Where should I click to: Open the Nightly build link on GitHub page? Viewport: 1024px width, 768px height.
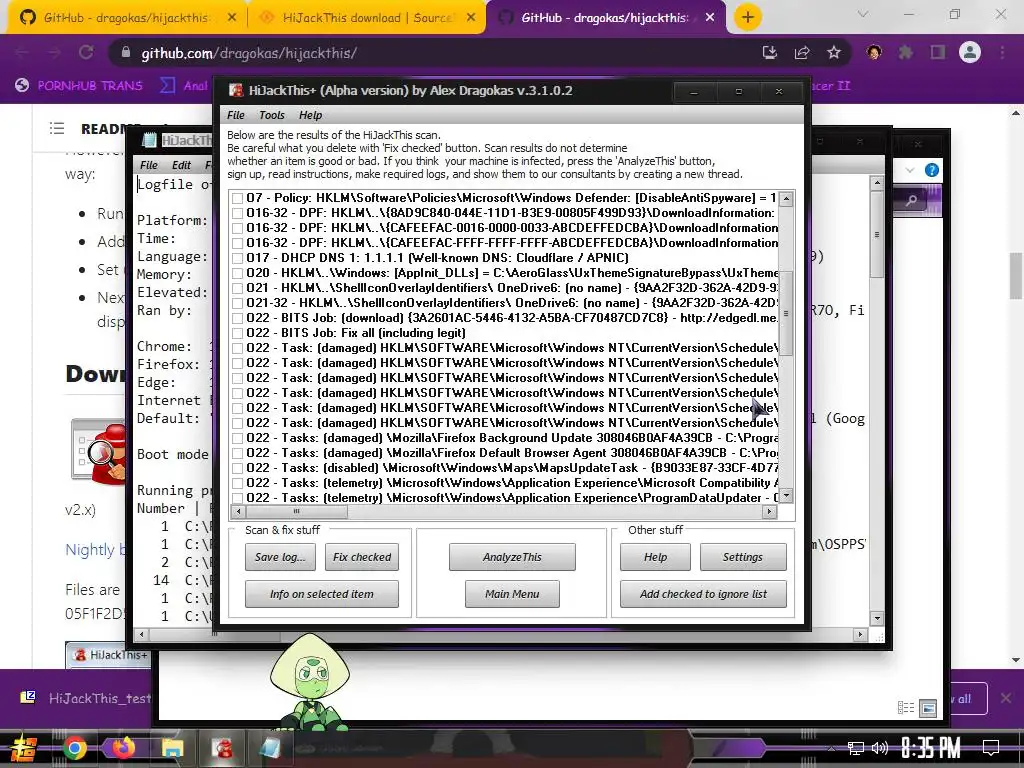pyautogui.click(x=95, y=550)
